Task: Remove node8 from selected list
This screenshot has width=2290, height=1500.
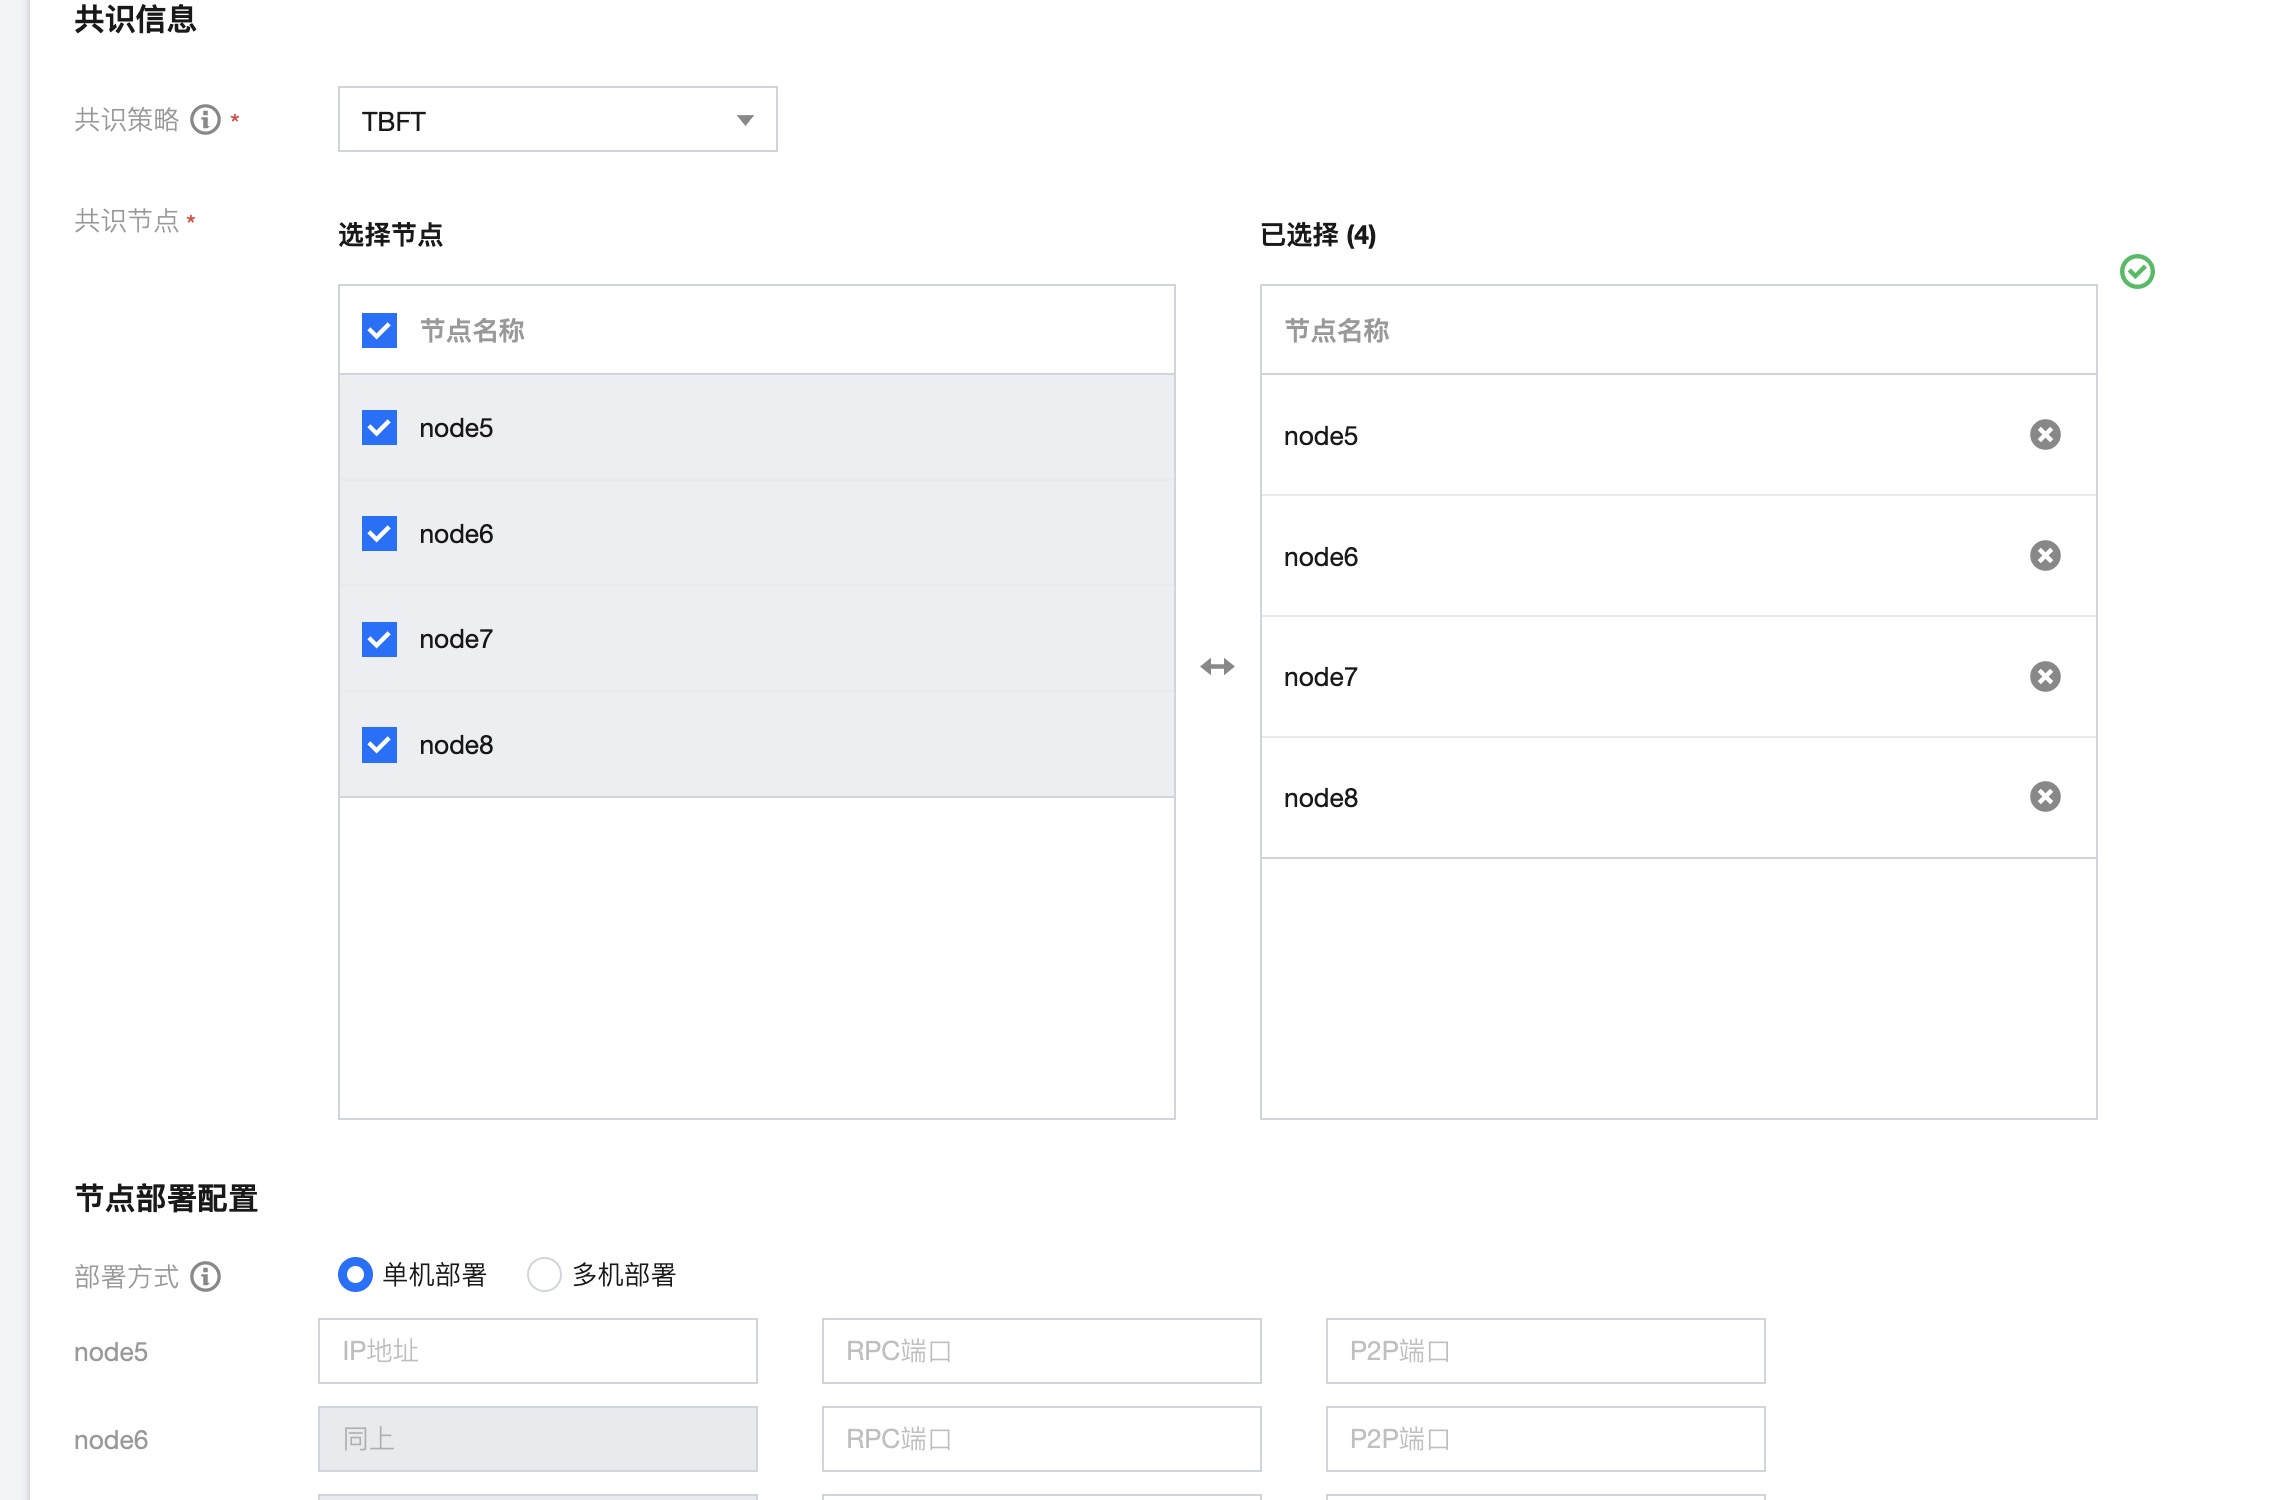Action: coord(2044,797)
